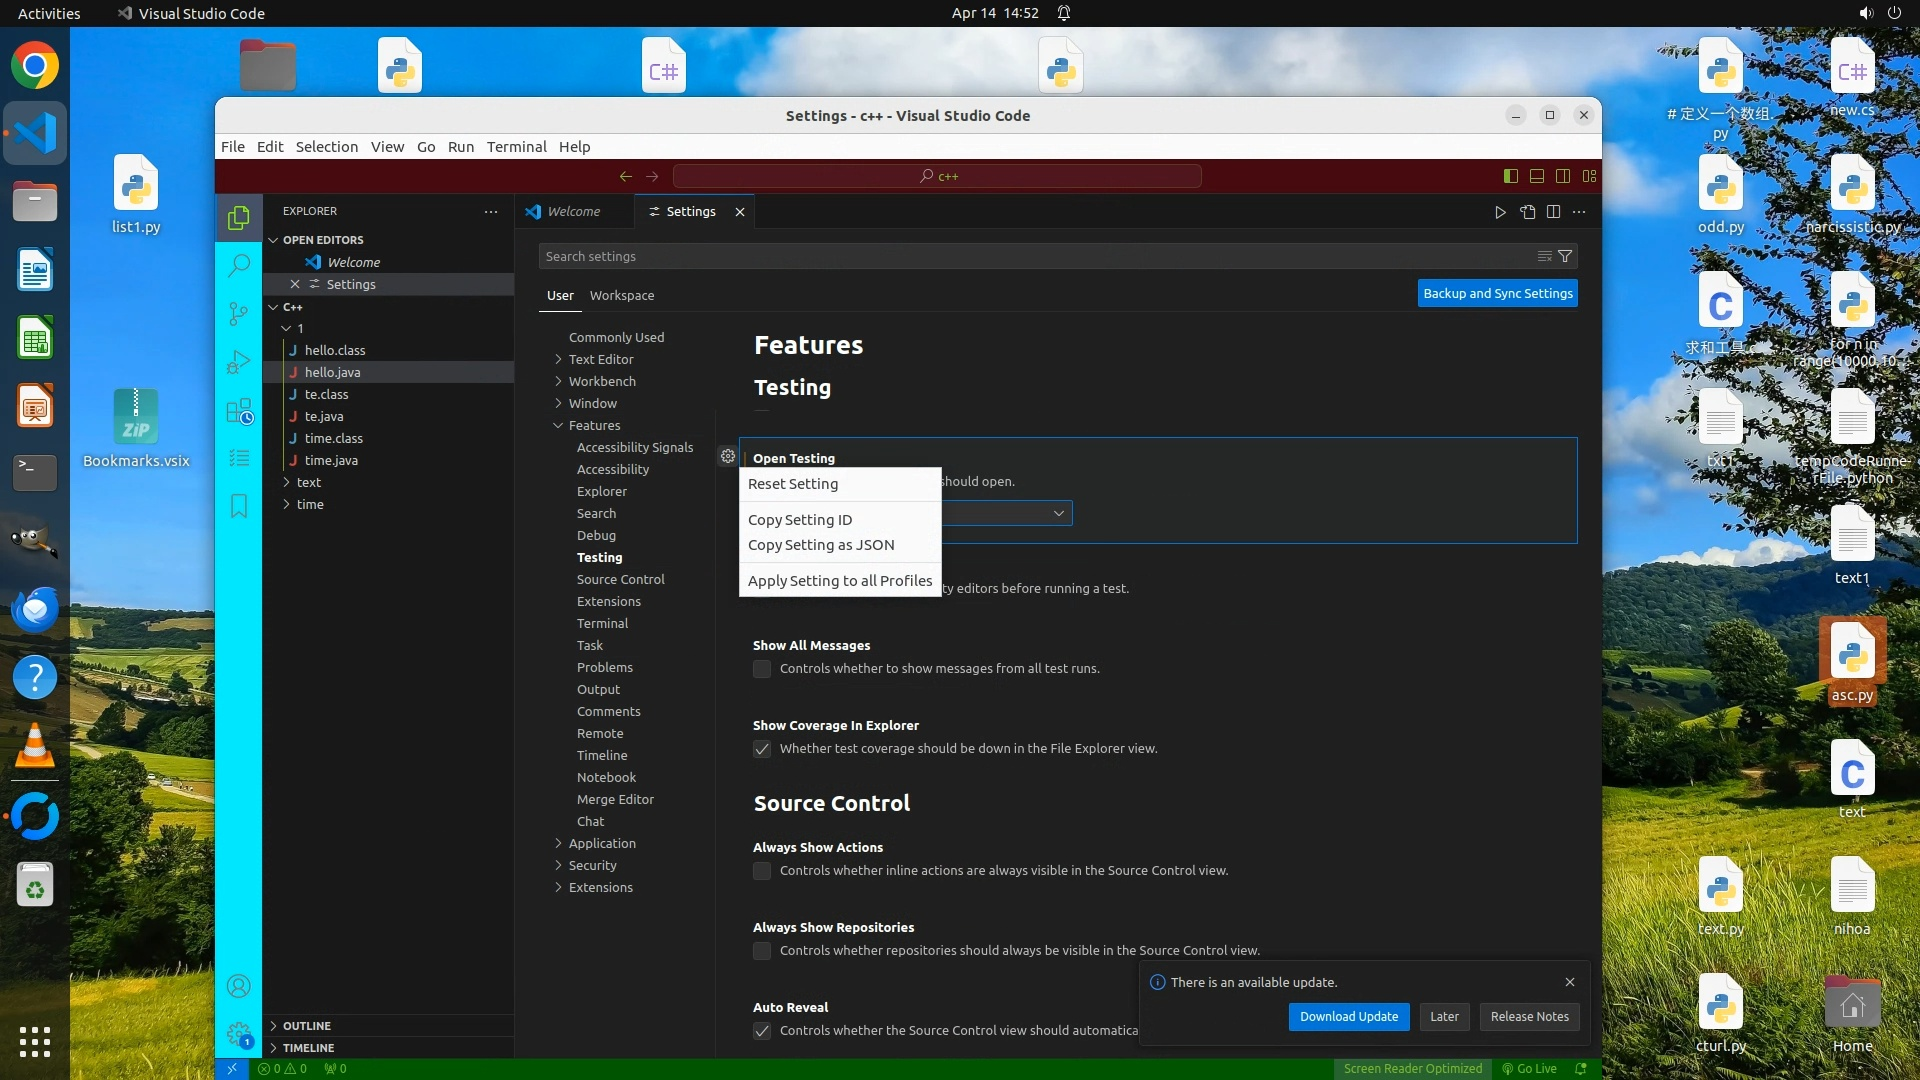The width and height of the screenshot is (1920, 1080).
Task: Click the Bookmarks activity bar icon
Action: point(238,506)
